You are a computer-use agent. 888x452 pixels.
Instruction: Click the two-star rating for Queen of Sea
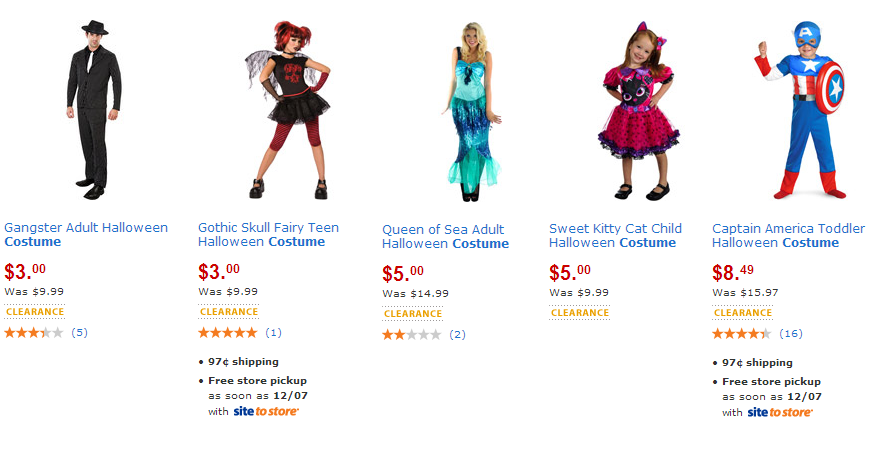click(411, 334)
